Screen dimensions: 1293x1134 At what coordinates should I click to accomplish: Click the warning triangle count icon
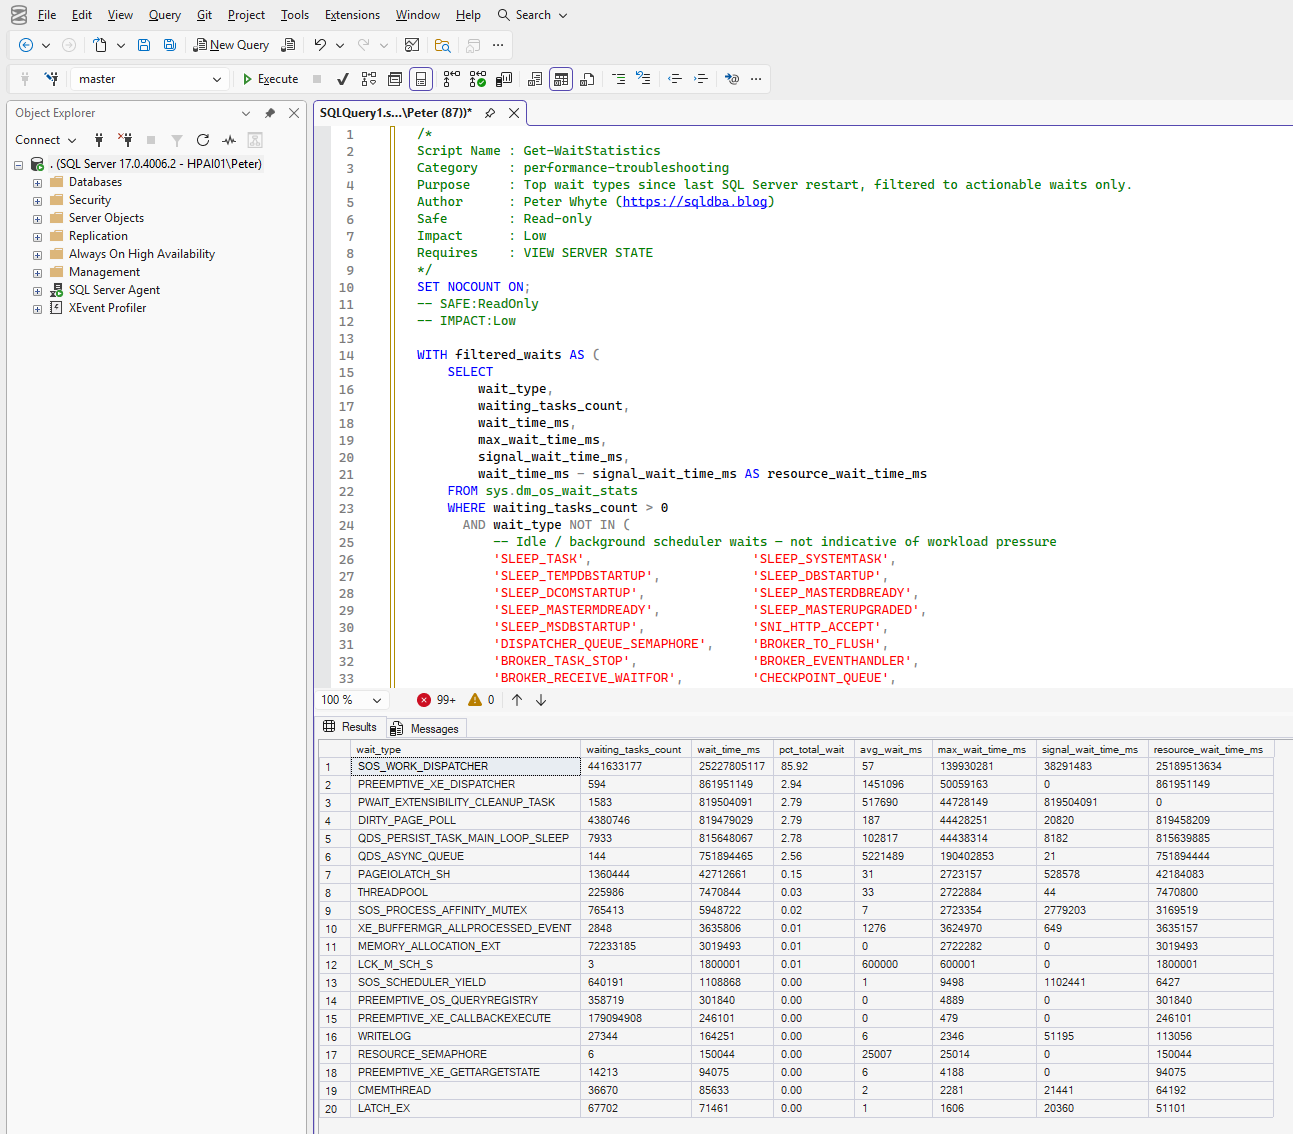[x=475, y=700]
